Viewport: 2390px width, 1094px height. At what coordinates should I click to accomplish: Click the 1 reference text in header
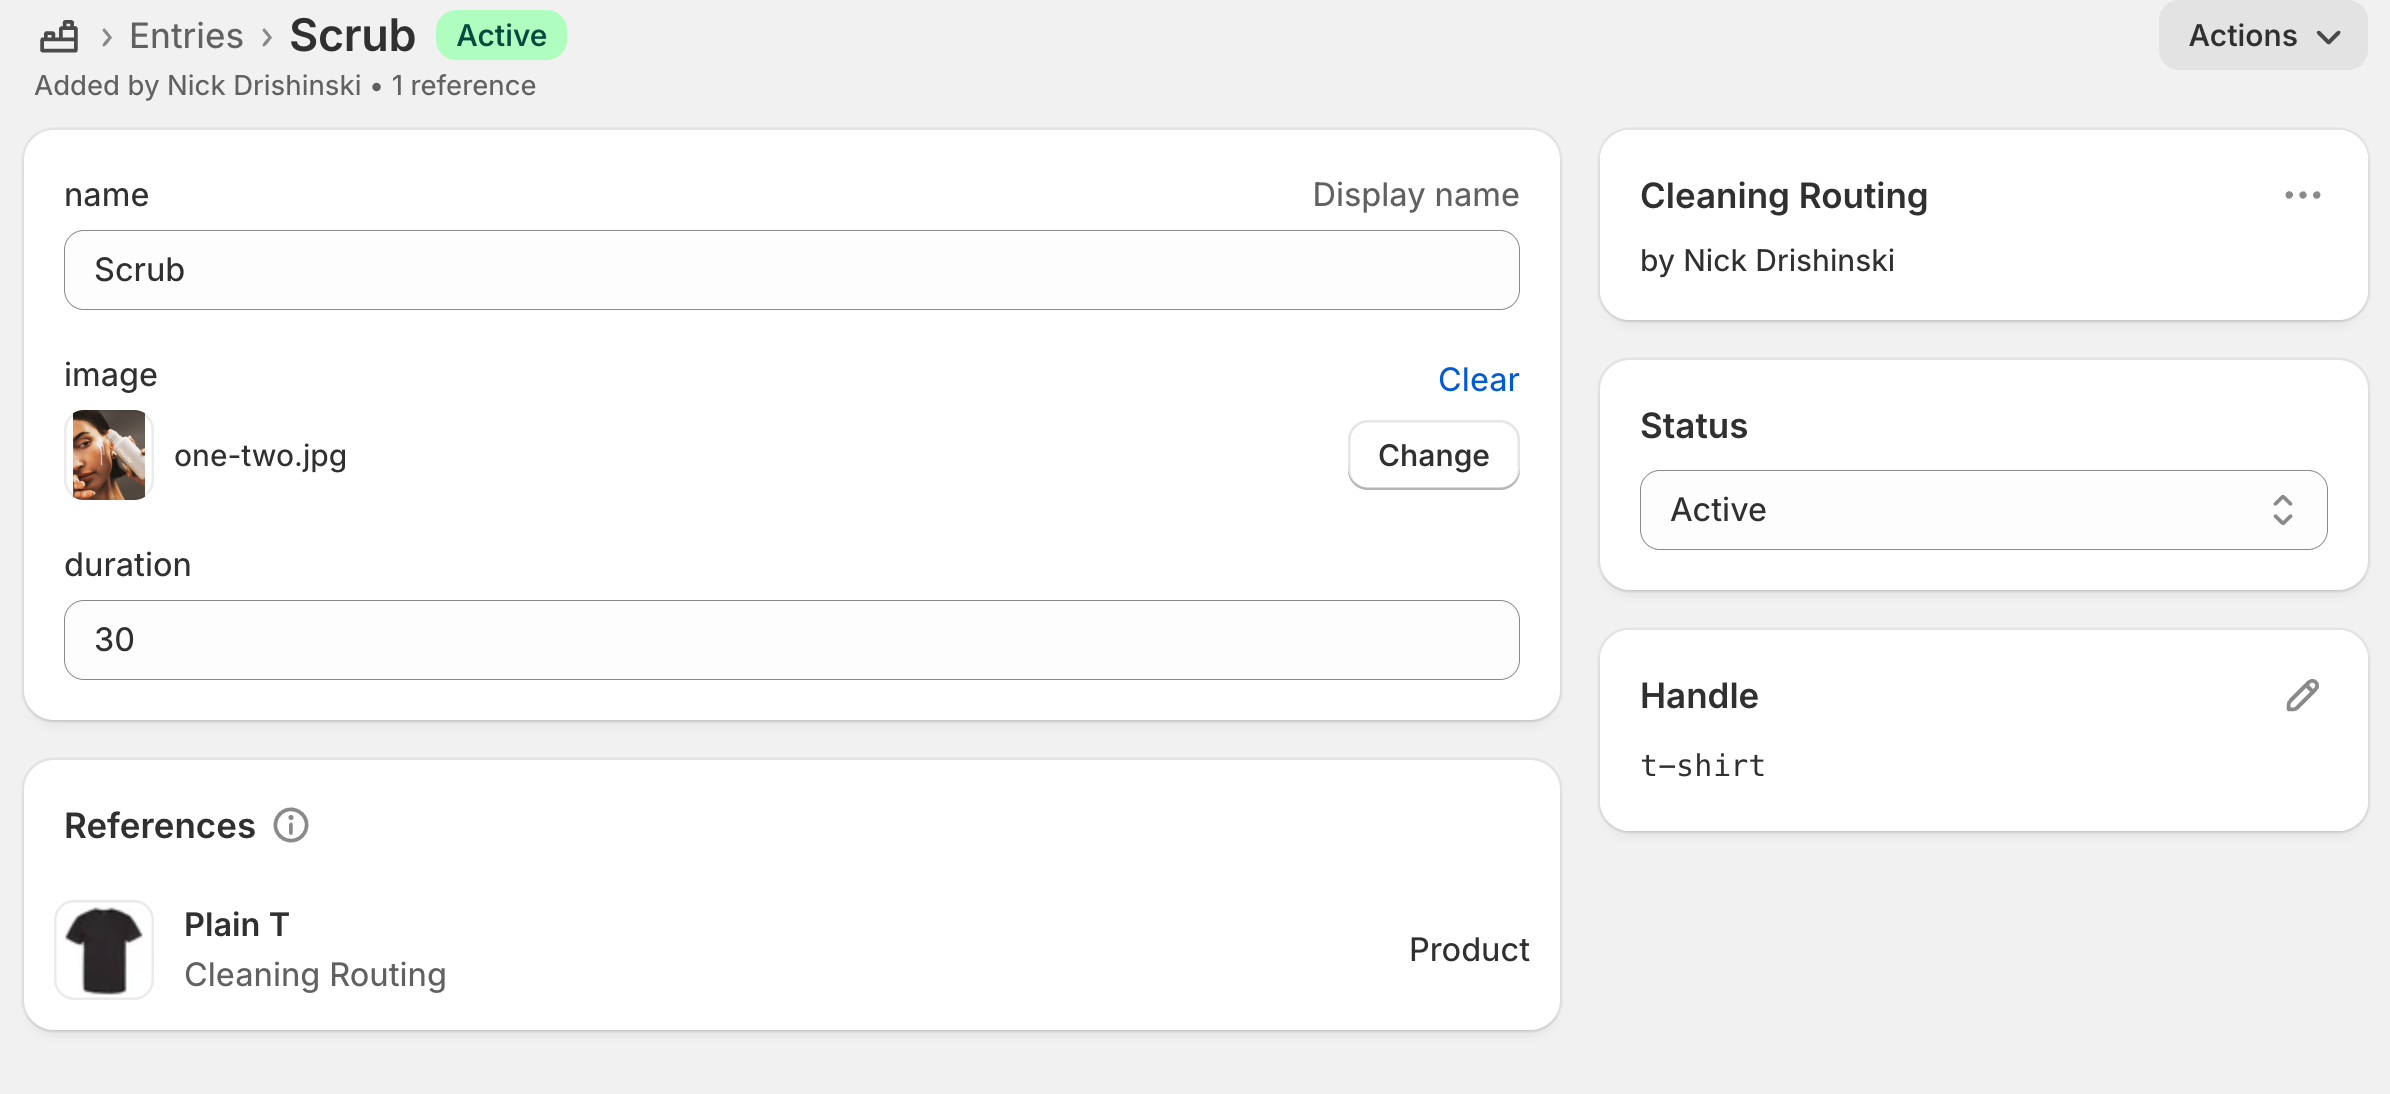463,86
